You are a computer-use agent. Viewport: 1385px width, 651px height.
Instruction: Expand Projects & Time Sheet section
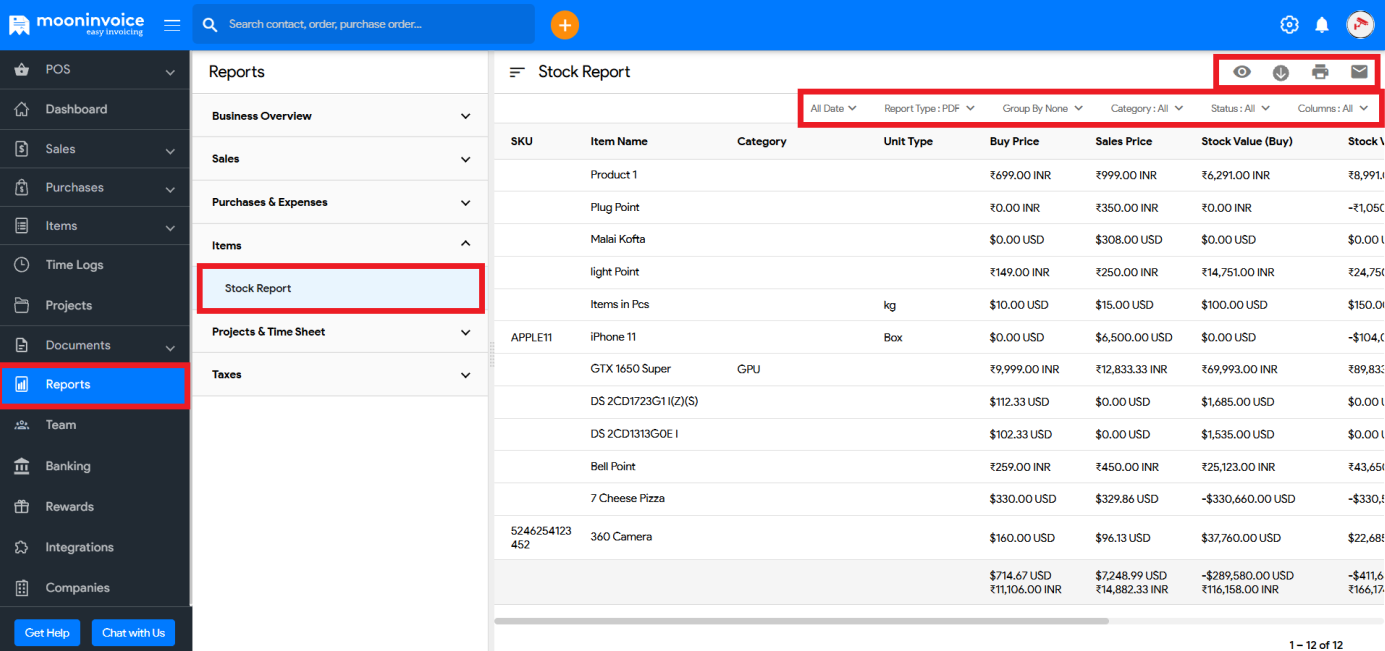click(x=340, y=332)
